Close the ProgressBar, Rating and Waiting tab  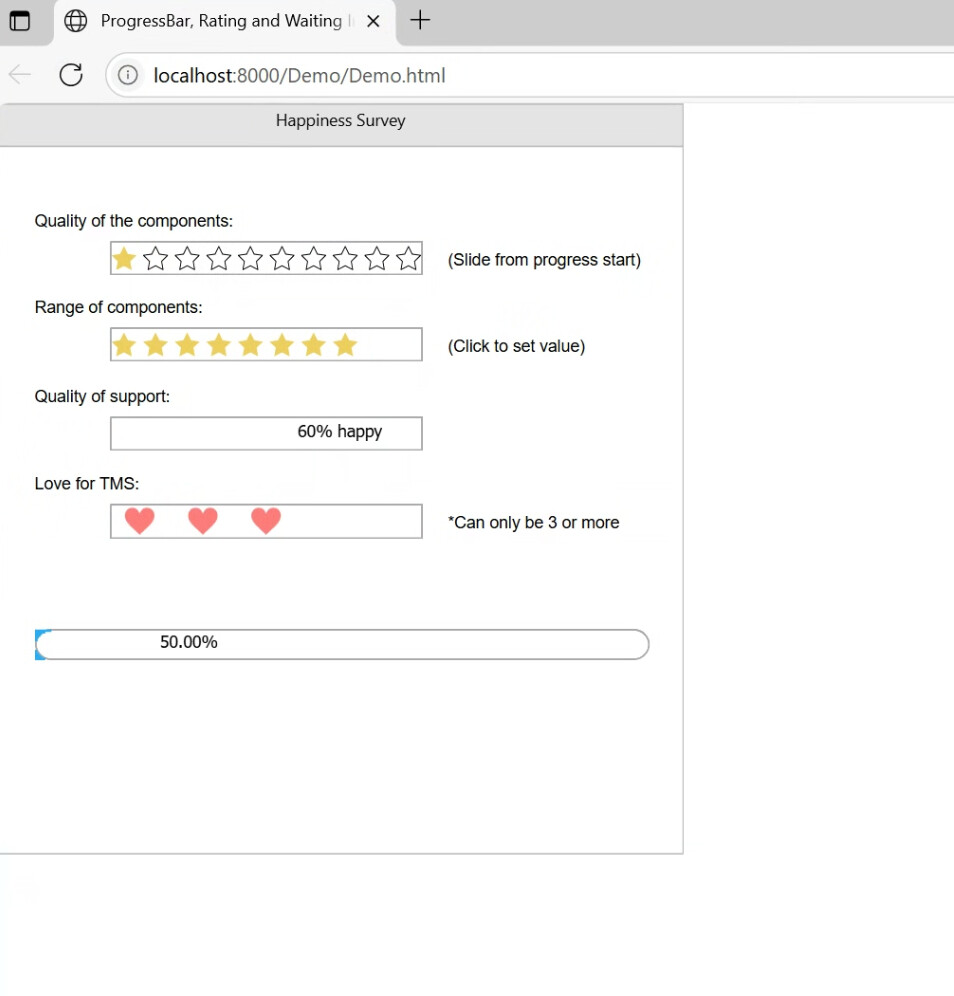[x=373, y=21]
